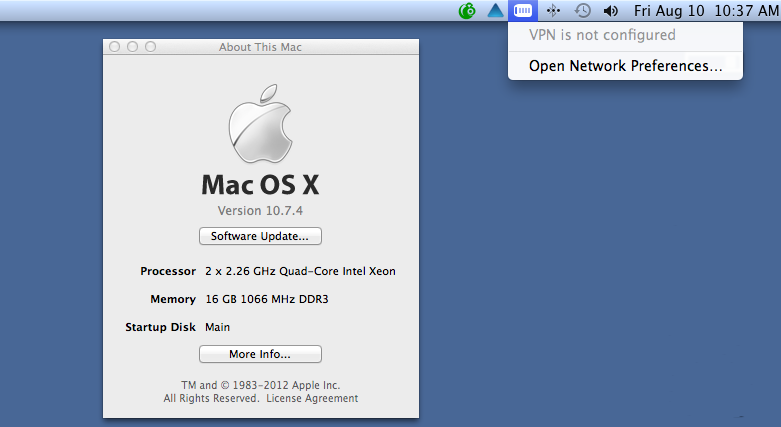Screen dimensions: 781x427
Task: Close the About This Mac window
Action: 115,47
